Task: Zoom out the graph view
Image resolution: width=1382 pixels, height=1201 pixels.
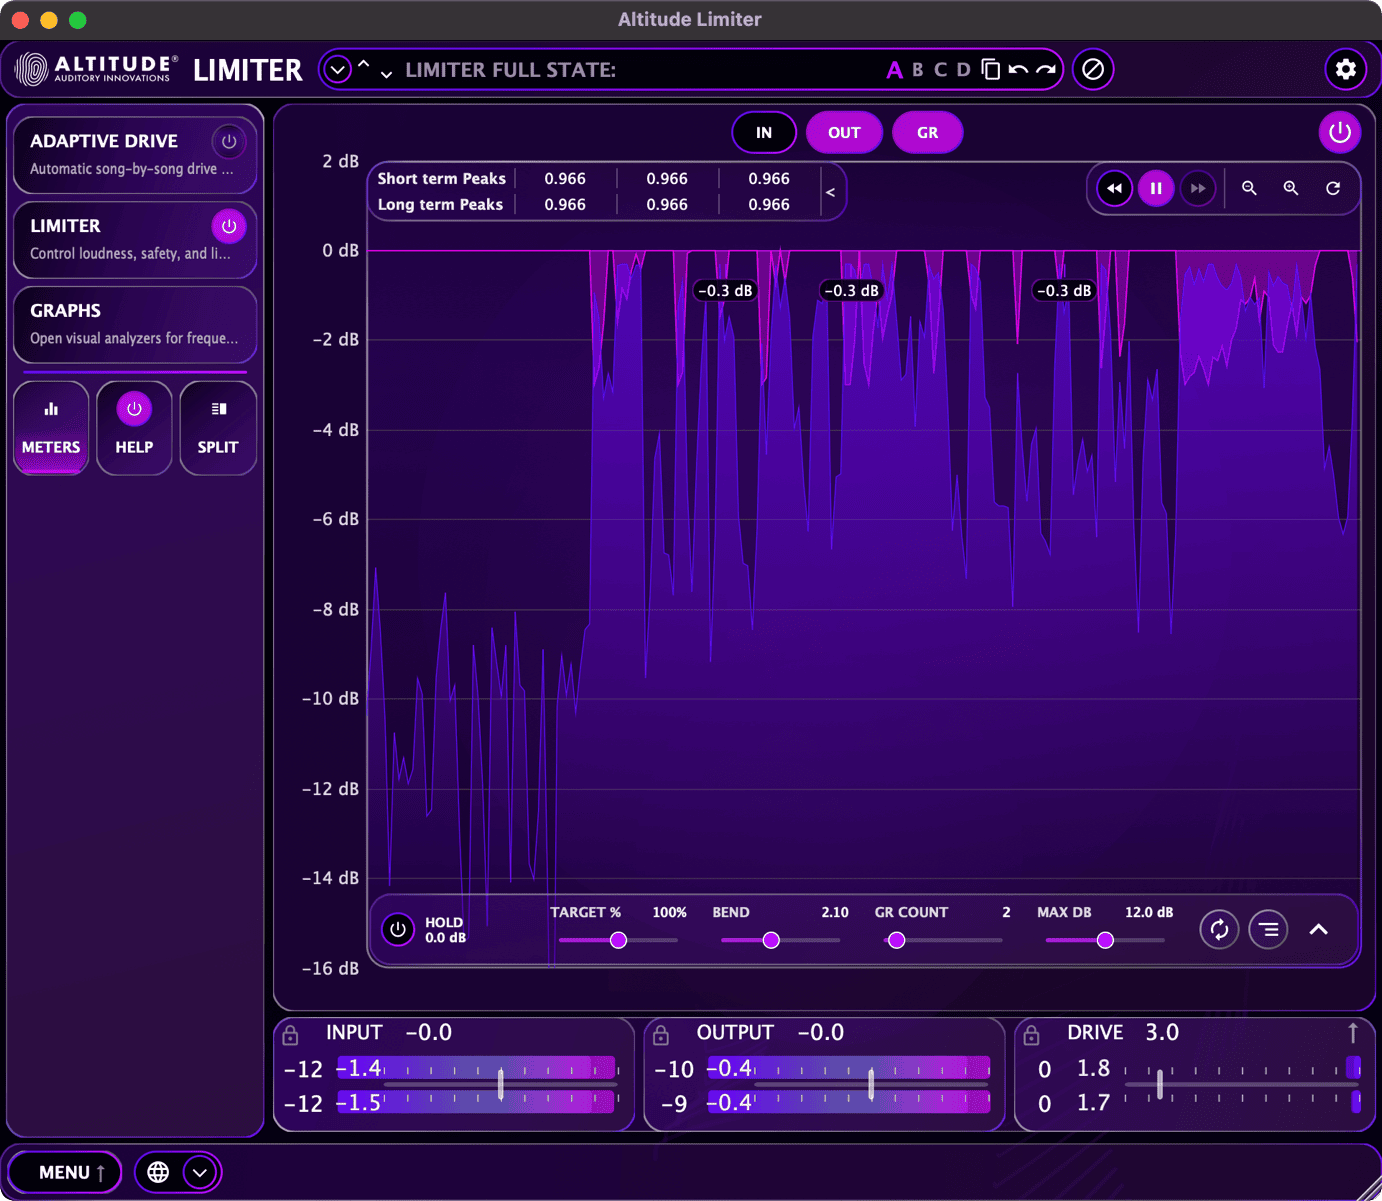Action: [1249, 188]
